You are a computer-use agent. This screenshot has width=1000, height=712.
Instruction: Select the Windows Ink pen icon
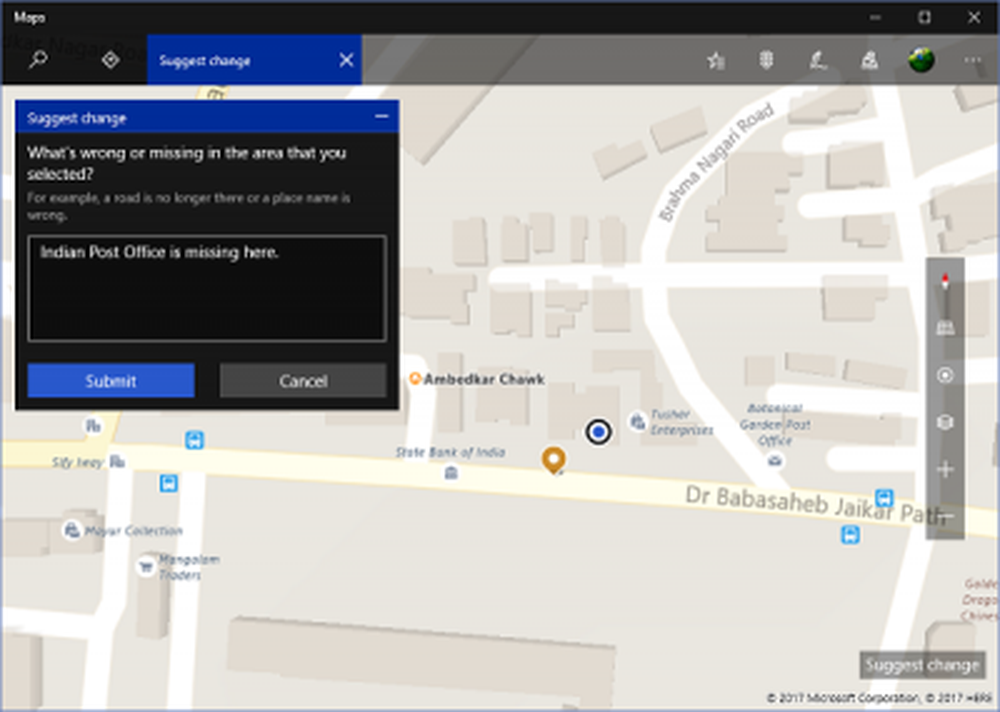pyautogui.click(x=818, y=61)
